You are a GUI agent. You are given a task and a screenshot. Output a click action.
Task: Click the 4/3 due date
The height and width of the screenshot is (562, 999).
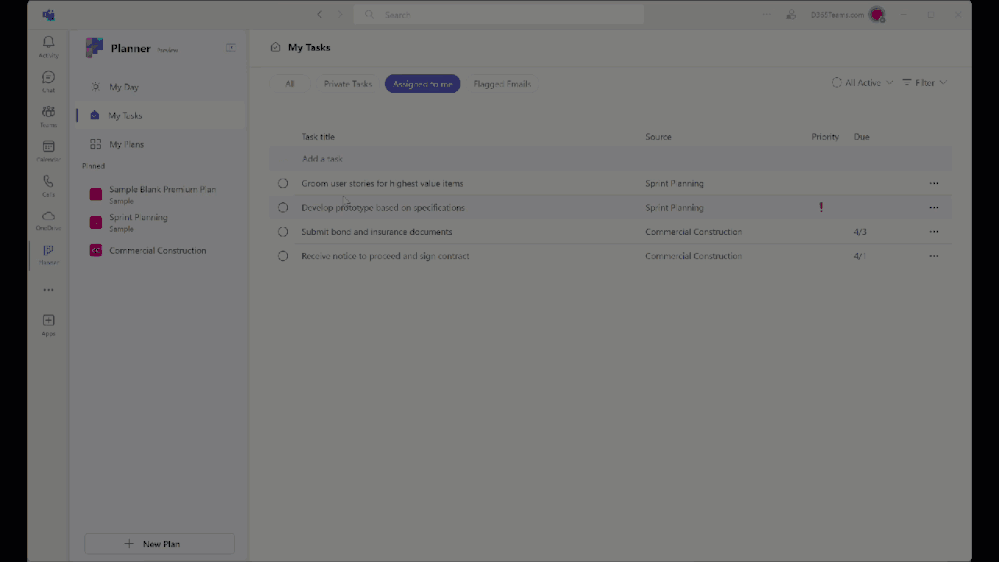[860, 232]
